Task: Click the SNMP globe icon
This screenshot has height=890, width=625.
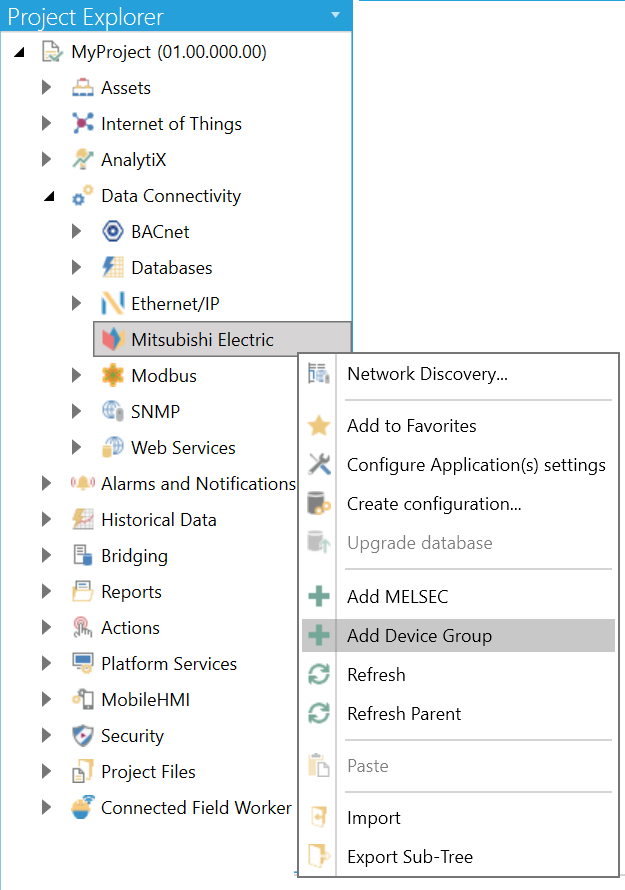Action: (113, 412)
